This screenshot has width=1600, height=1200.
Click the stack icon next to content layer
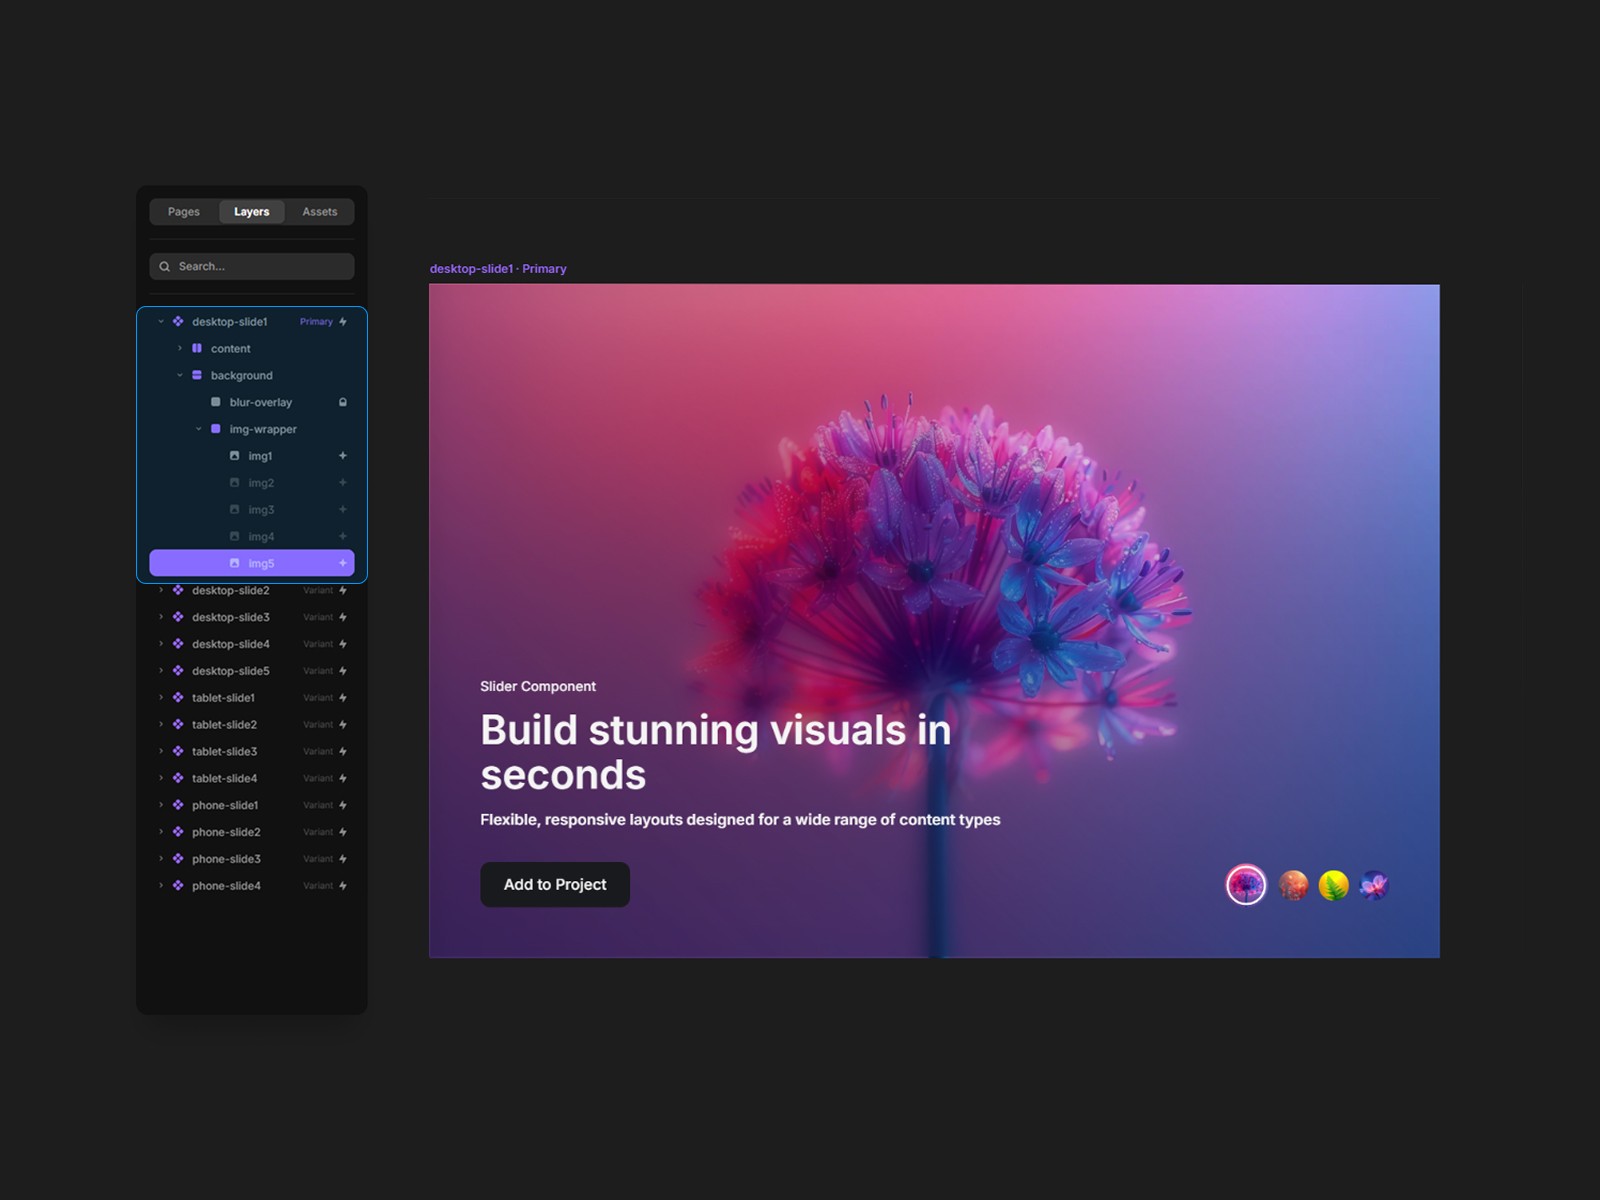pyautogui.click(x=197, y=348)
